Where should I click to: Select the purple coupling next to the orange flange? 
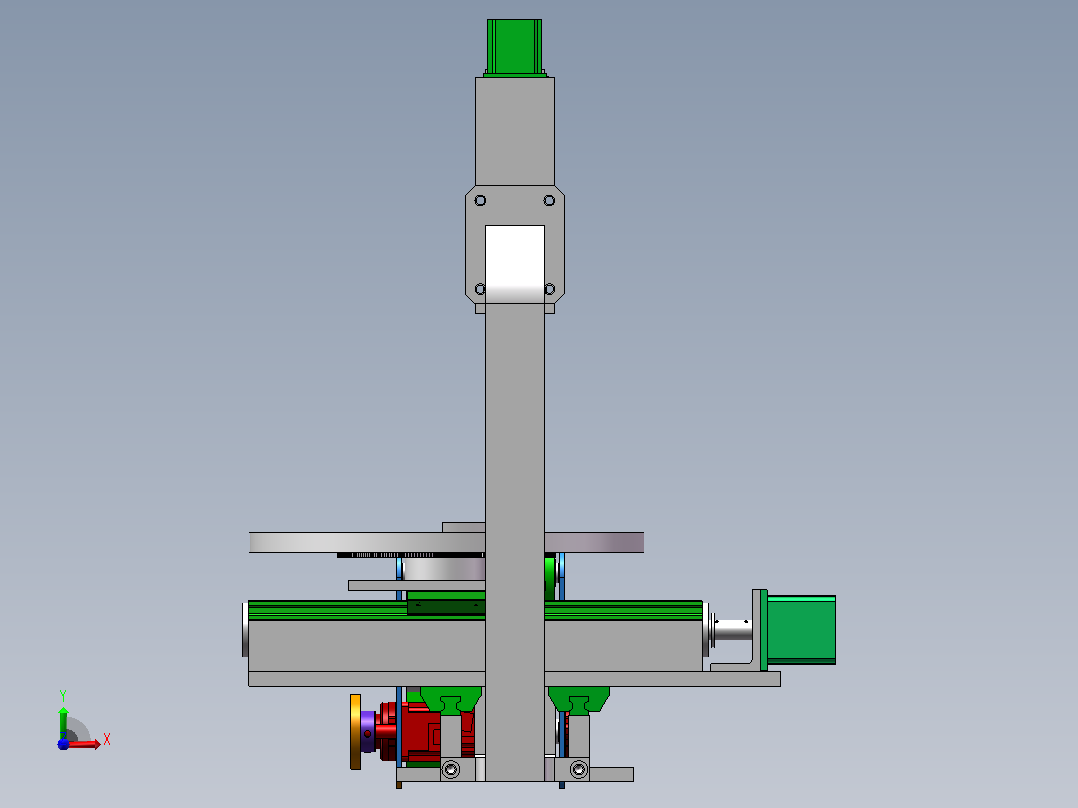(x=368, y=732)
